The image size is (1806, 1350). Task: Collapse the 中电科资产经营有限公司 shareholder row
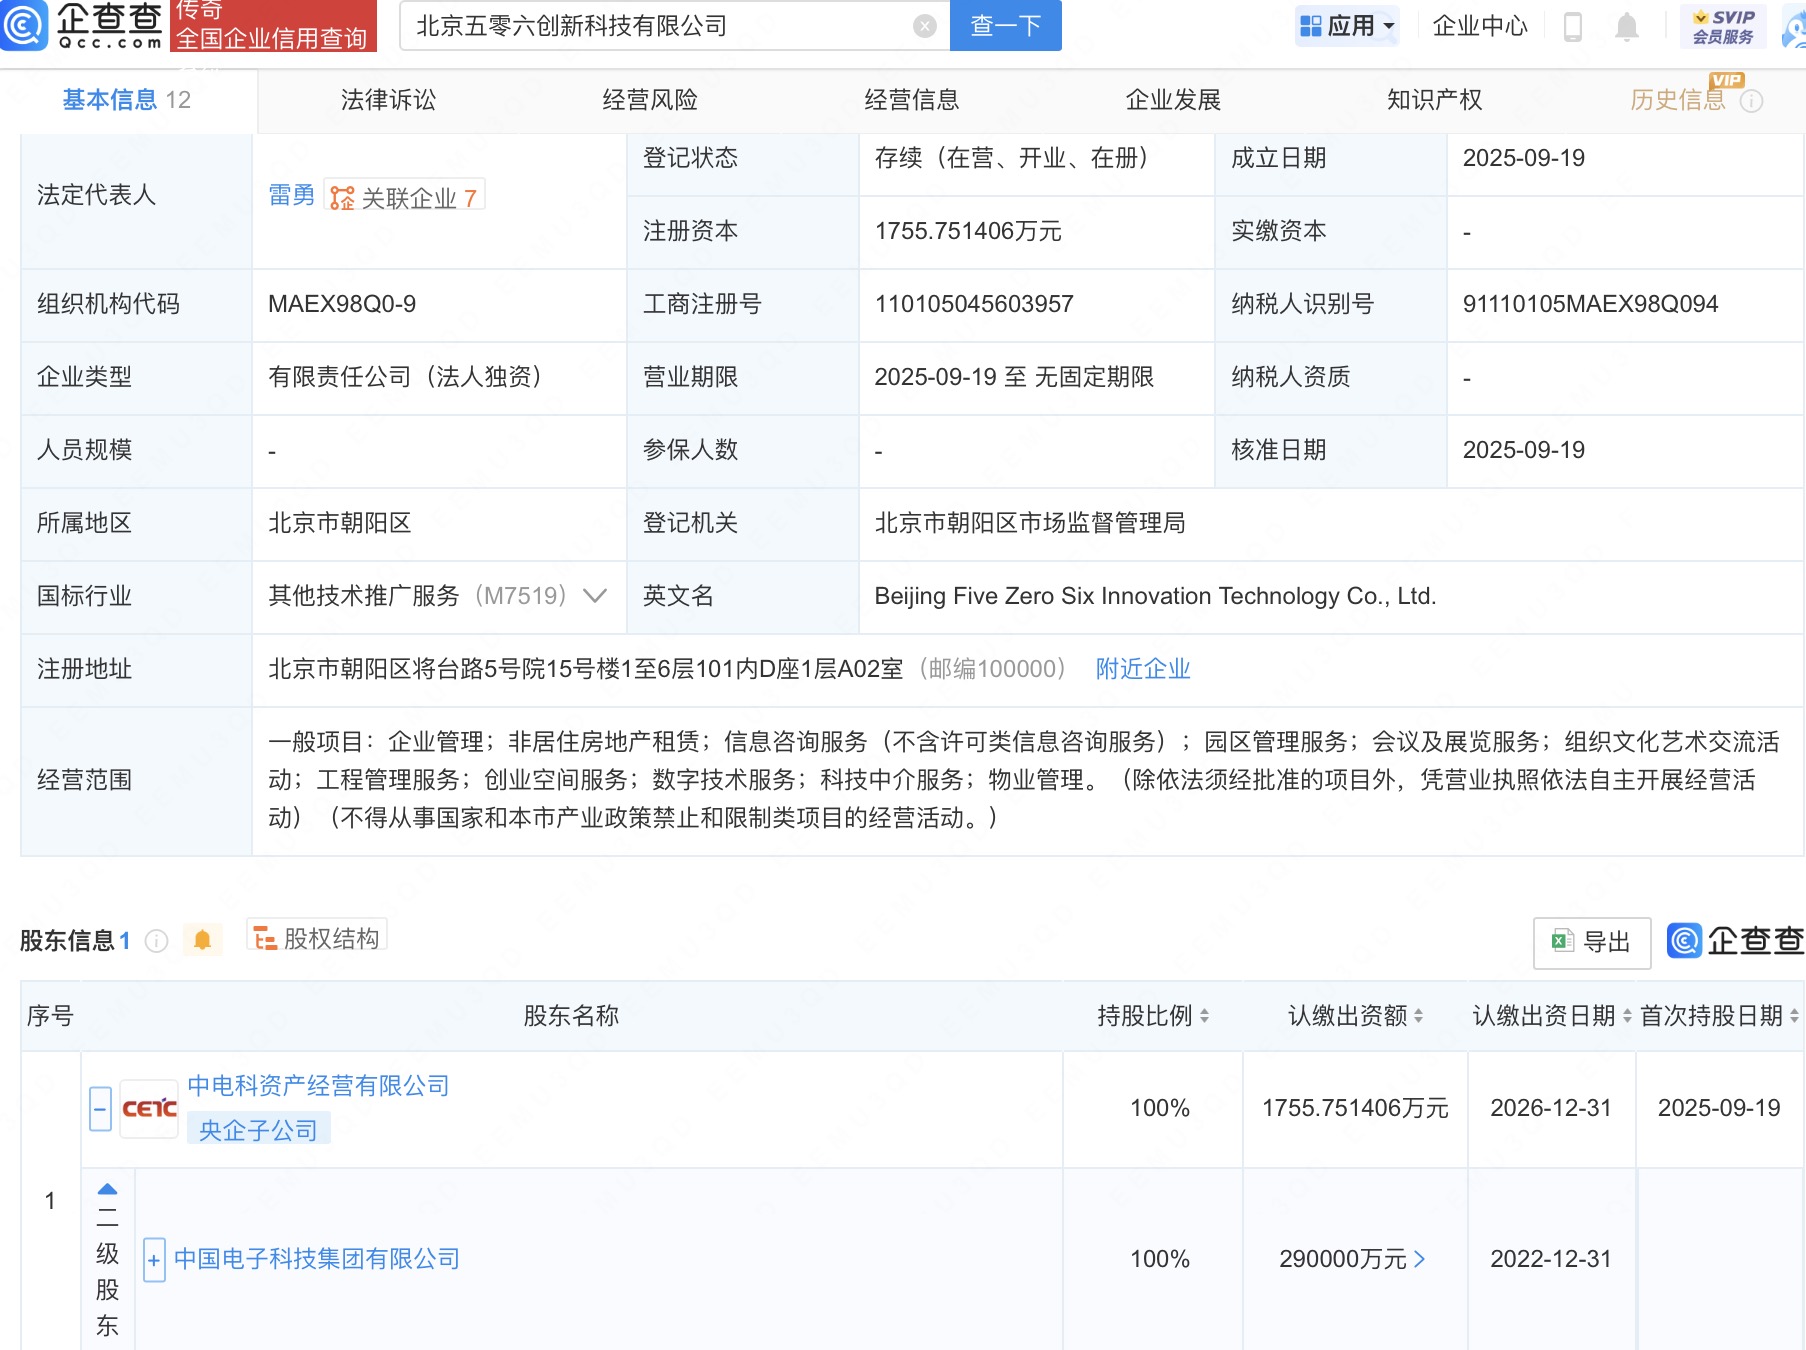[x=100, y=1109]
